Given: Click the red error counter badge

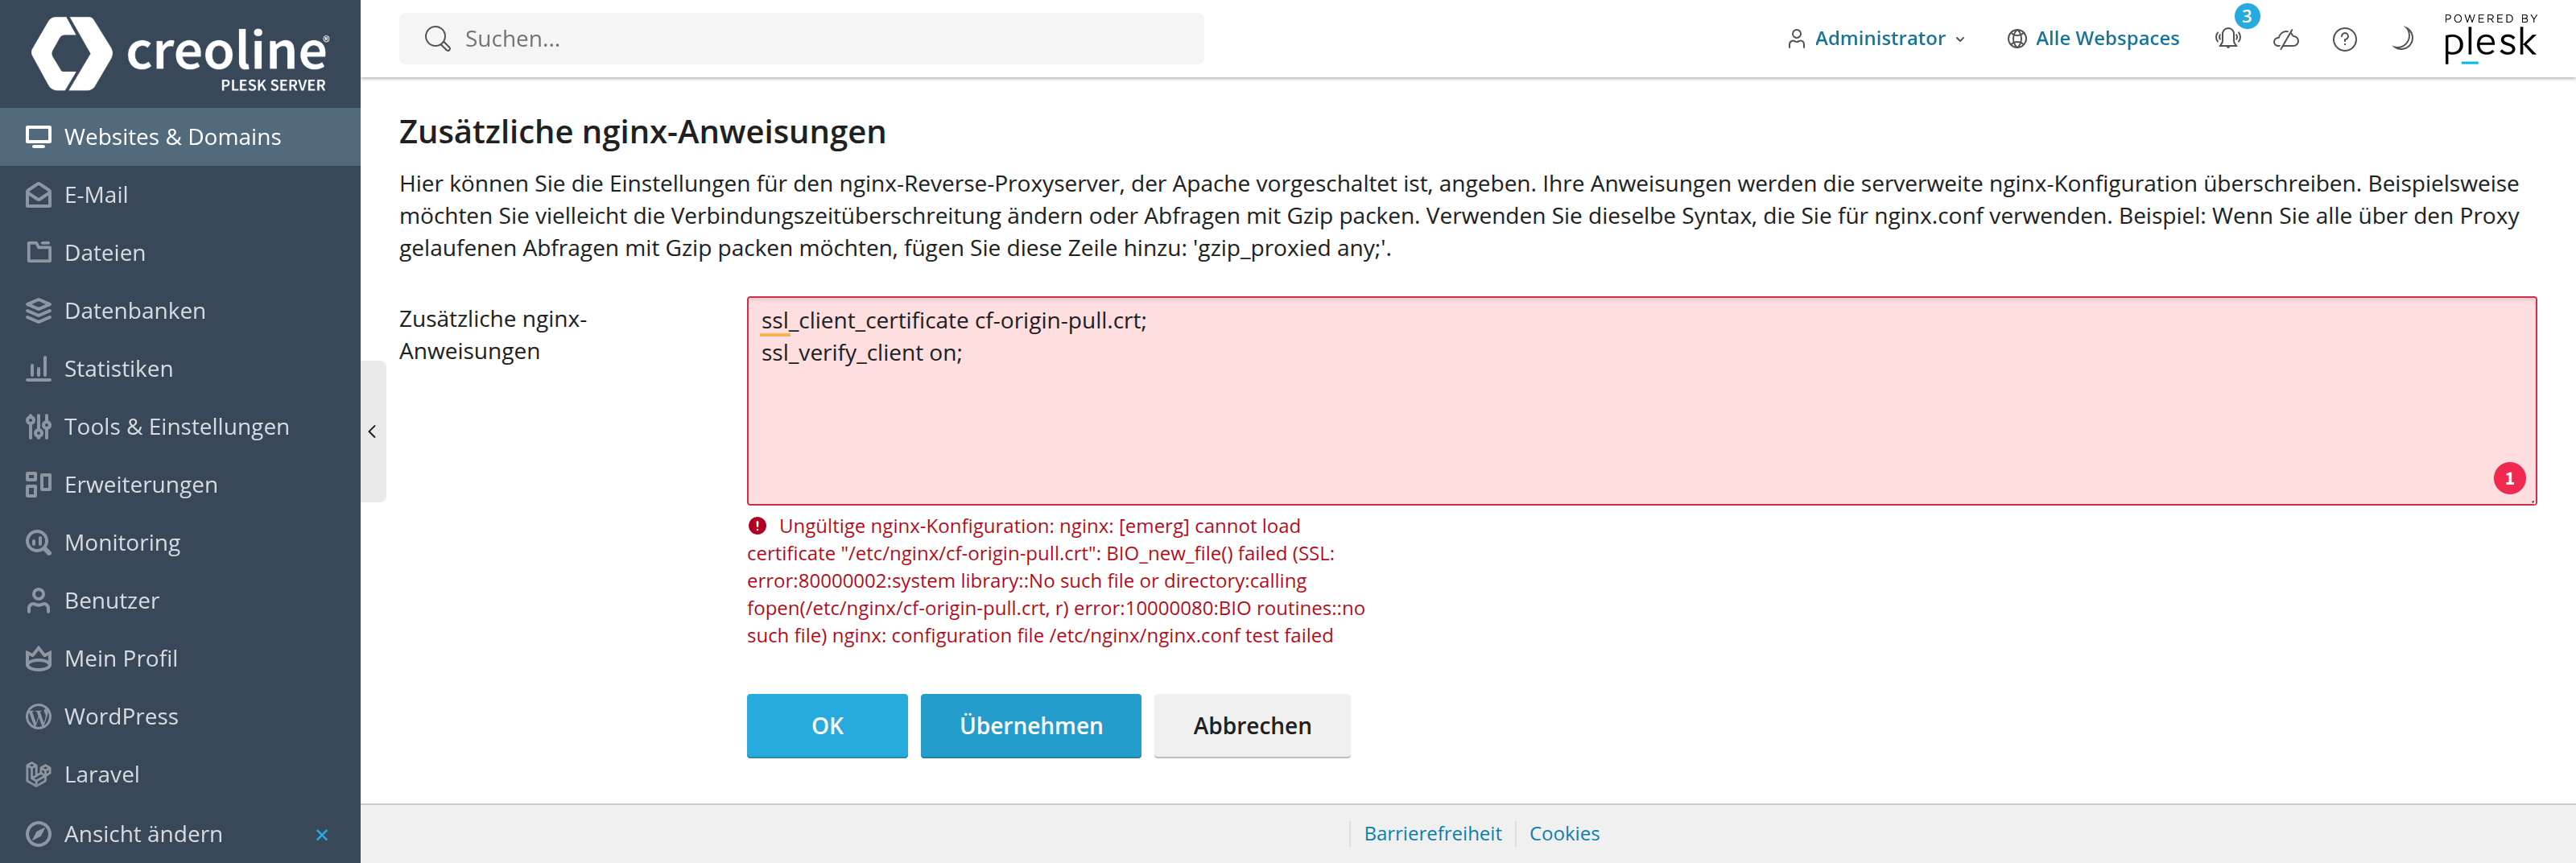Looking at the screenshot, I should tap(2509, 478).
